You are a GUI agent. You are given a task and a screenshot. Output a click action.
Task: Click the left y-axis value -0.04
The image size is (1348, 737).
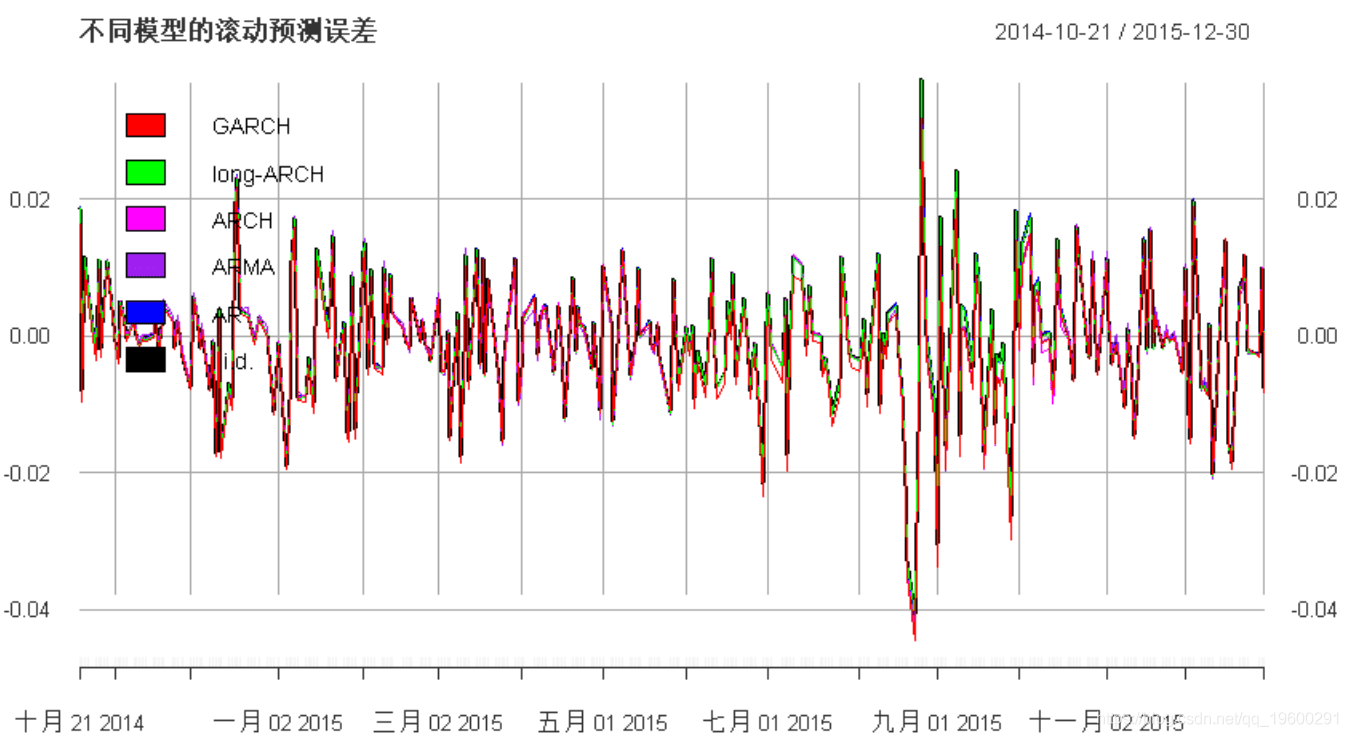pyautogui.click(x=27, y=609)
